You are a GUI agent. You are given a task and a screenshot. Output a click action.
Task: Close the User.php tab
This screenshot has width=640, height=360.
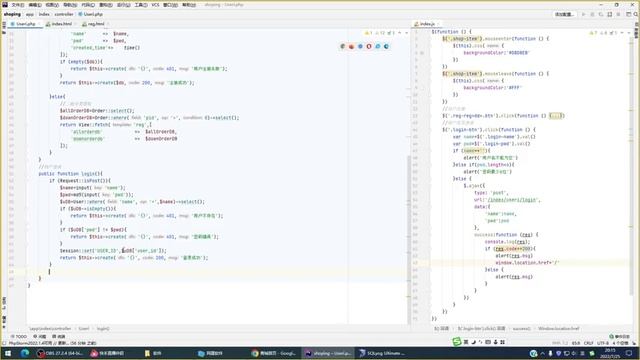click(39, 24)
